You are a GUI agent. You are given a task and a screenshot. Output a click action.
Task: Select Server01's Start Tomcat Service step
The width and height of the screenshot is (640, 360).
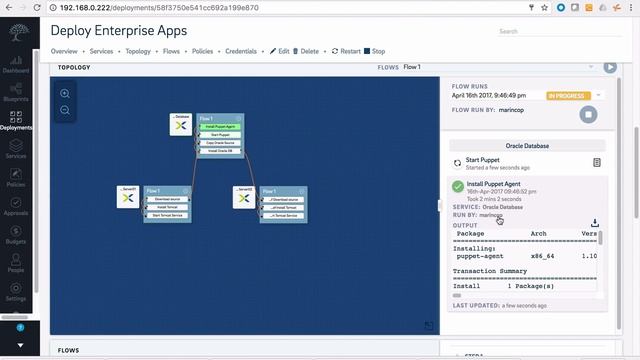pos(167,215)
